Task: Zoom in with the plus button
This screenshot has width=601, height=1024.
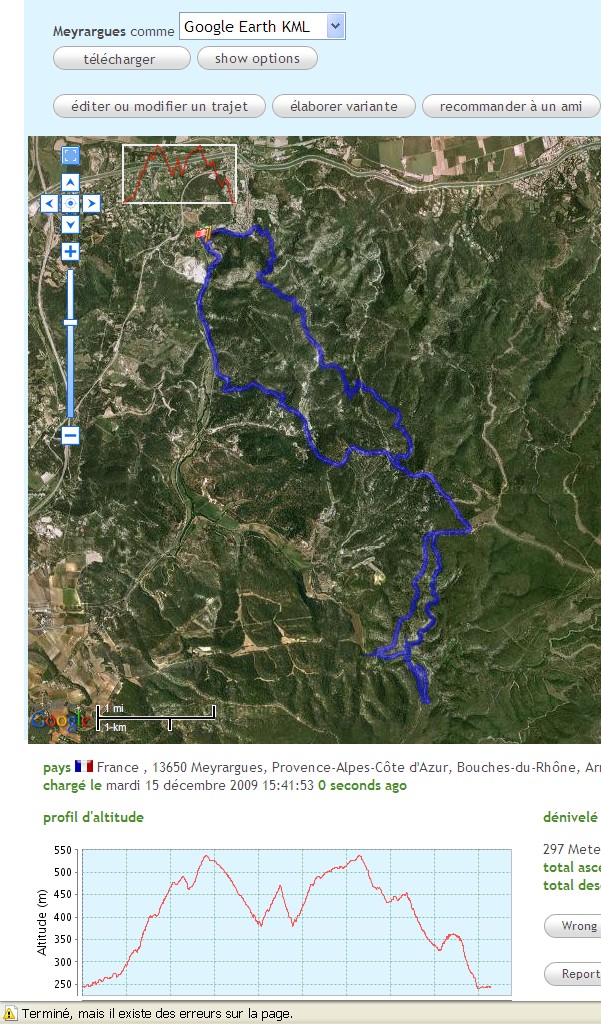Action: tap(71, 251)
